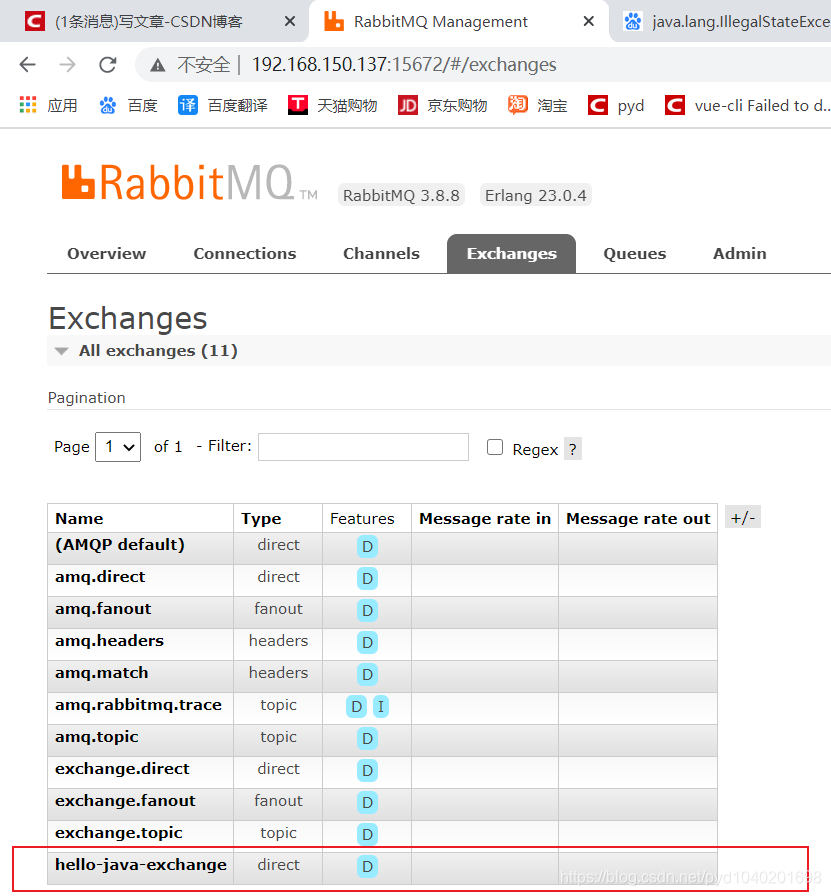The width and height of the screenshot is (831, 896).
Task: Switch to the Connections tab
Action: point(245,254)
